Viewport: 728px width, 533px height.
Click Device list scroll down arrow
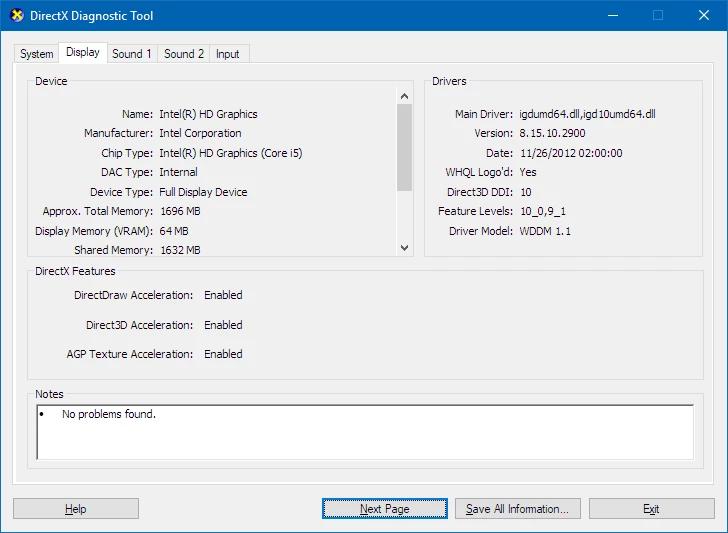[404, 248]
